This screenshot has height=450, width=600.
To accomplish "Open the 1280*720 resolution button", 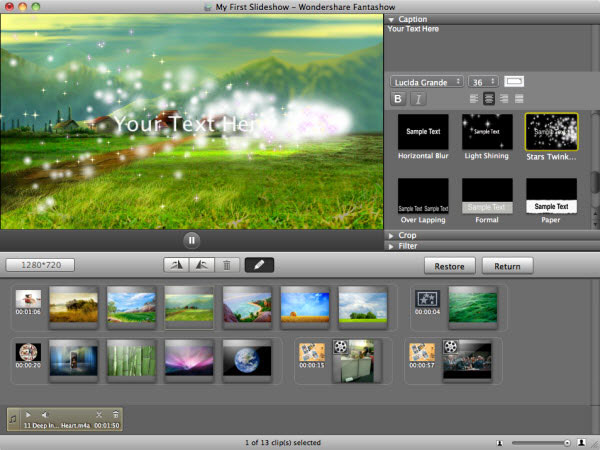I will (40, 265).
